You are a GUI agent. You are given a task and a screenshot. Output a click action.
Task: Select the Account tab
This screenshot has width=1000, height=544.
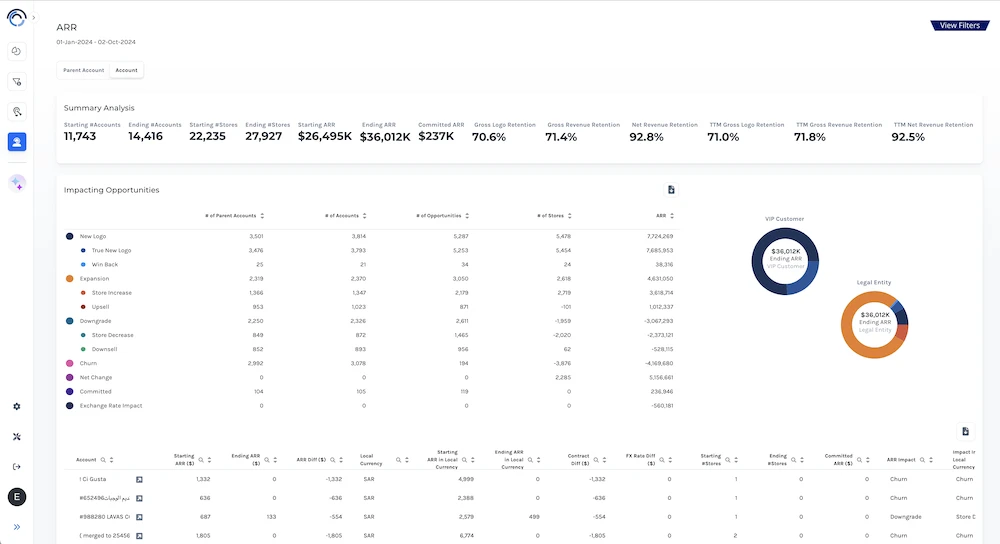[x=127, y=71]
